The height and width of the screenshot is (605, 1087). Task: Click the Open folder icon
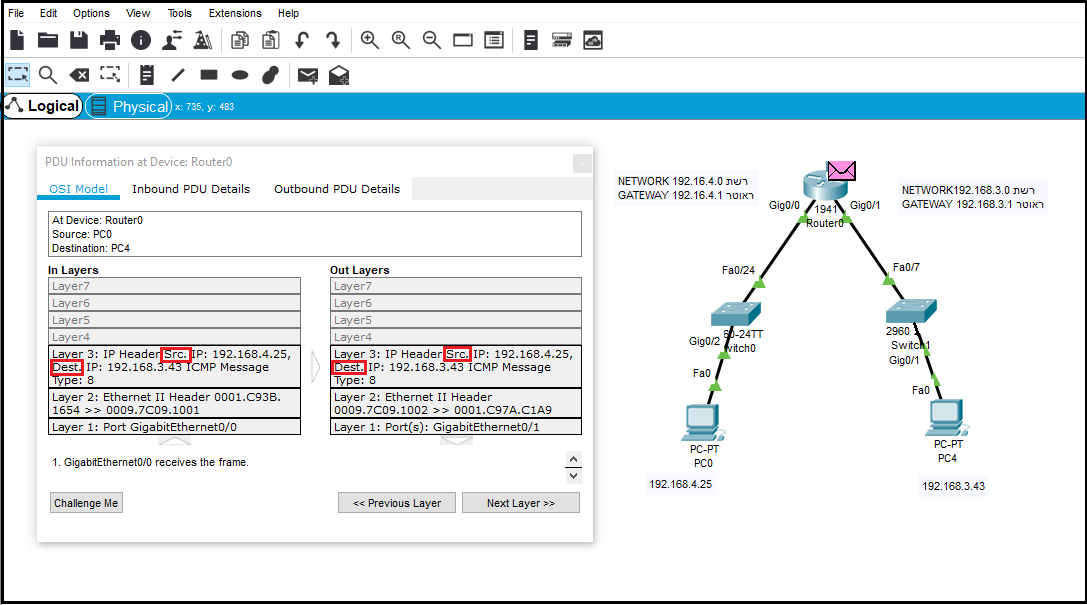[48, 40]
